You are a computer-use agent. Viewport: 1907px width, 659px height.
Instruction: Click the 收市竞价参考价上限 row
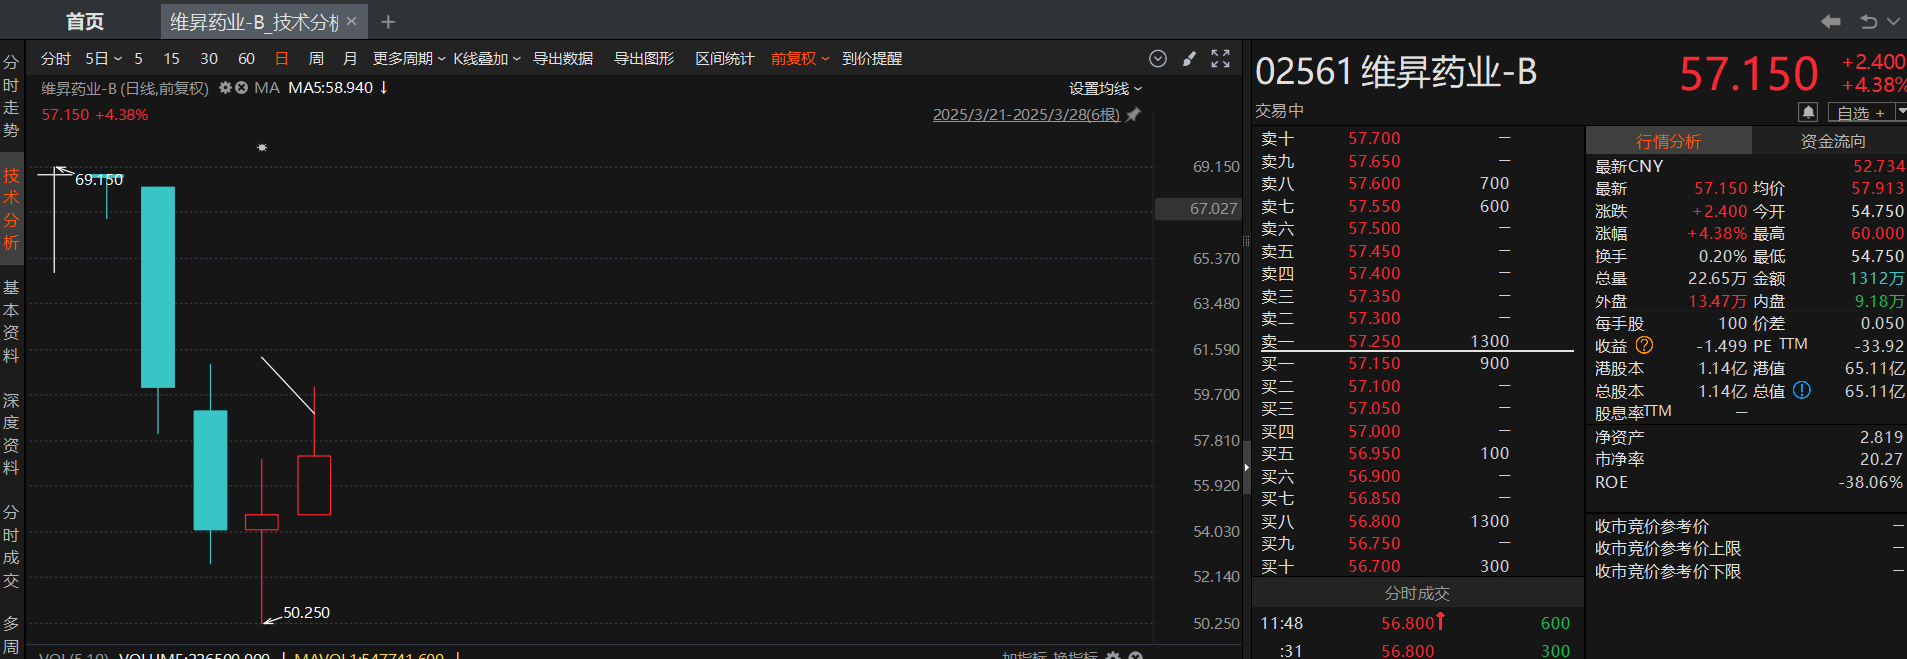[1748, 548]
